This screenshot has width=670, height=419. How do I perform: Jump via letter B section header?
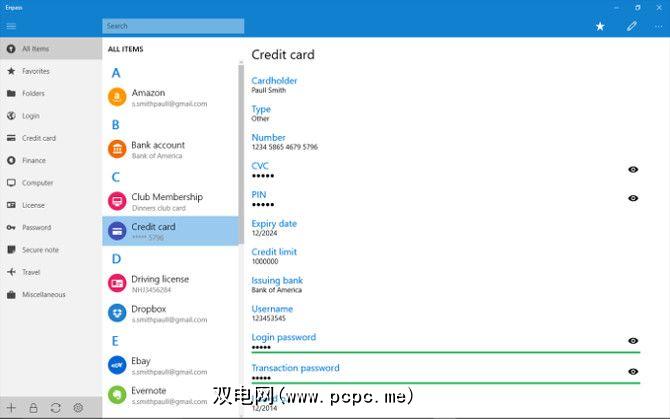click(115, 125)
